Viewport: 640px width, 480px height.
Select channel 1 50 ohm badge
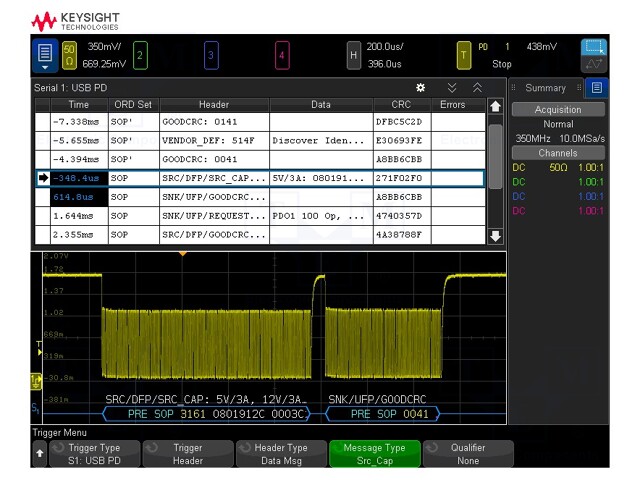(x=69, y=55)
